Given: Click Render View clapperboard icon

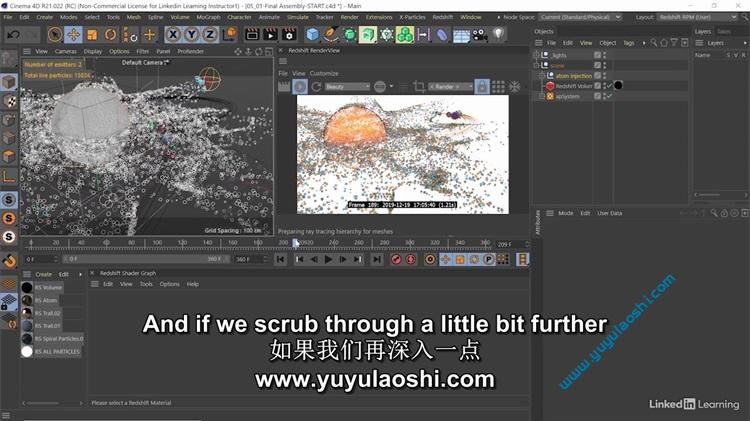Looking at the screenshot, I should (252, 34).
